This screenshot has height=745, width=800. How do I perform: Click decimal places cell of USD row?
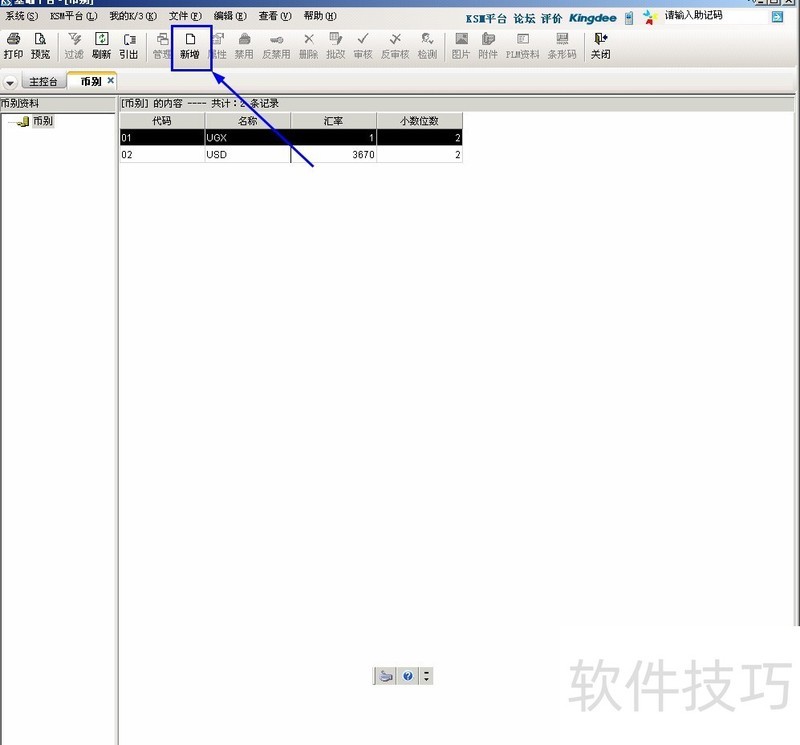pos(419,155)
